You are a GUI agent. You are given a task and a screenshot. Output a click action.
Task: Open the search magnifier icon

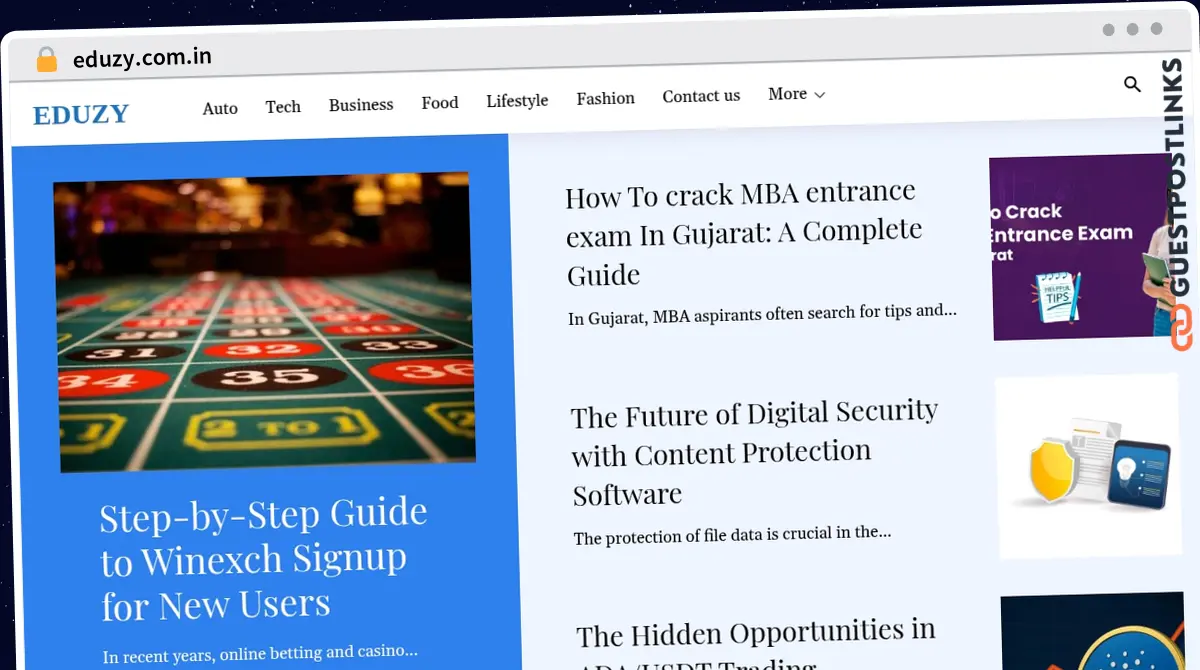pyautogui.click(x=1132, y=85)
